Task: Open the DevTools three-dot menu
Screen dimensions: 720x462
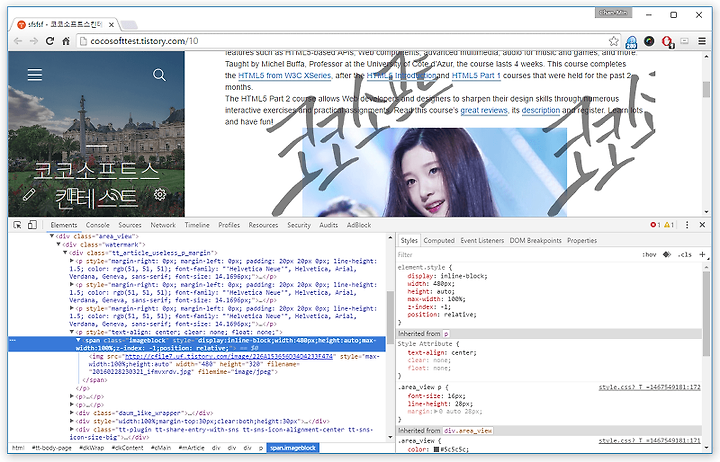Action: click(x=687, y=225)
